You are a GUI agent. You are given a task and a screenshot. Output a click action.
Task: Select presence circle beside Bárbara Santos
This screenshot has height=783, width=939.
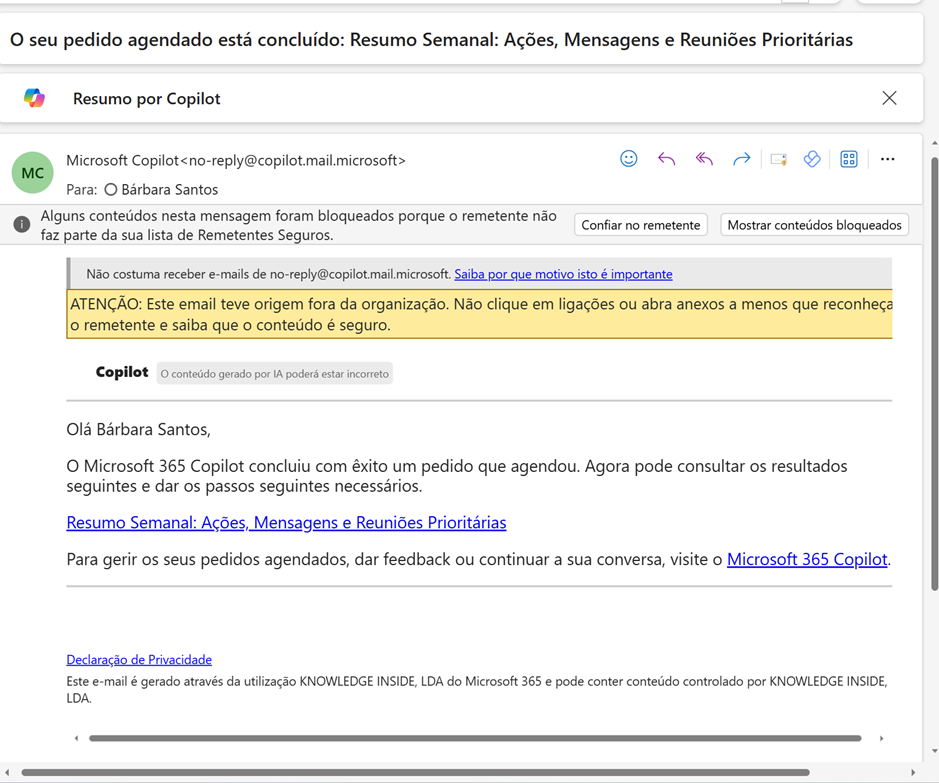tap(111, 190)
